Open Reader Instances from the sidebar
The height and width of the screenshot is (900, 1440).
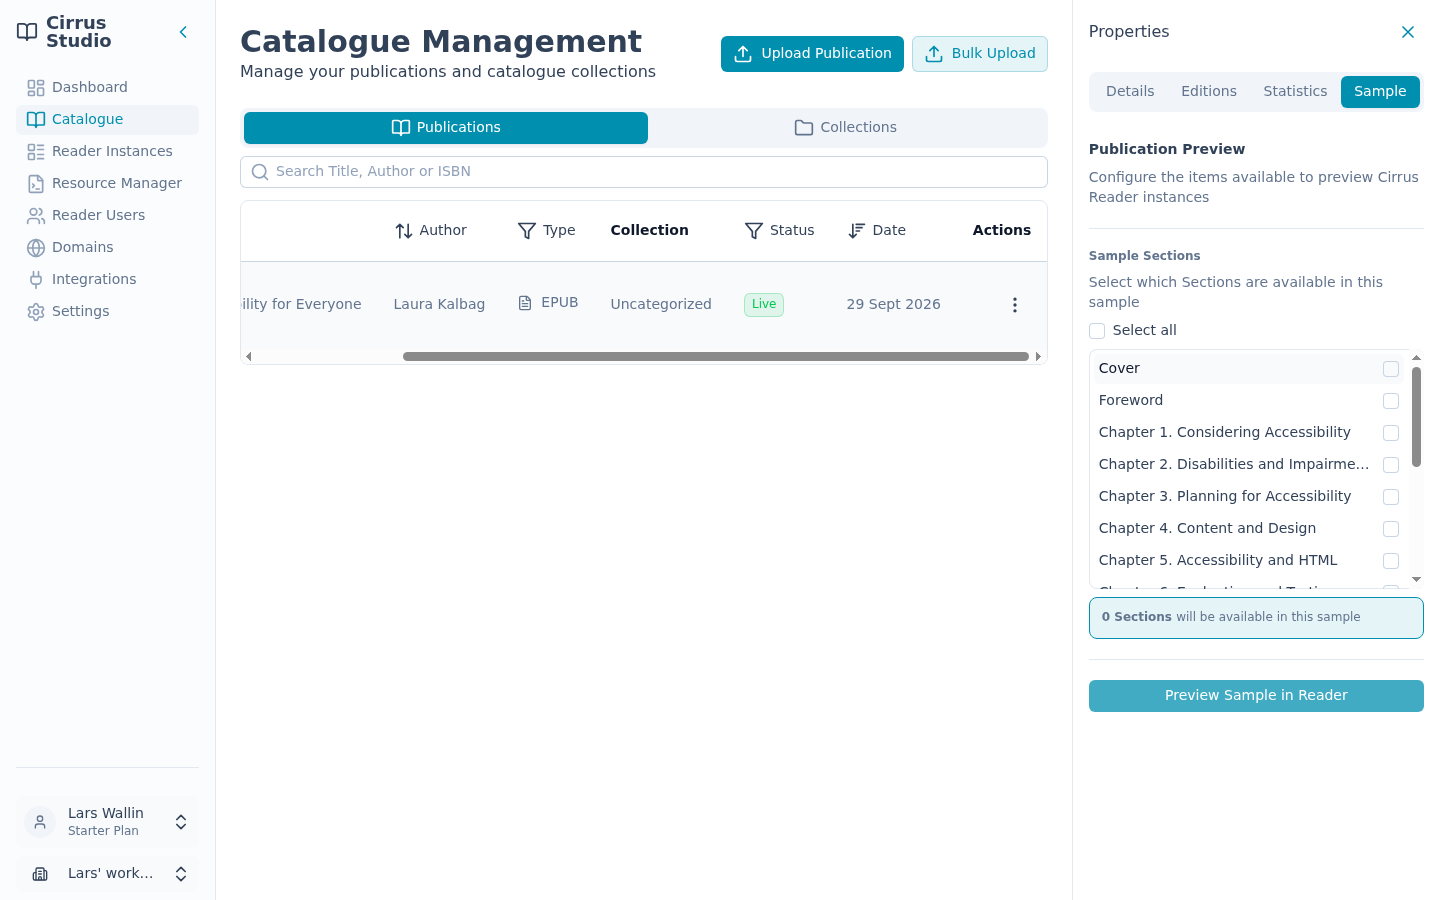pos(107,152)
